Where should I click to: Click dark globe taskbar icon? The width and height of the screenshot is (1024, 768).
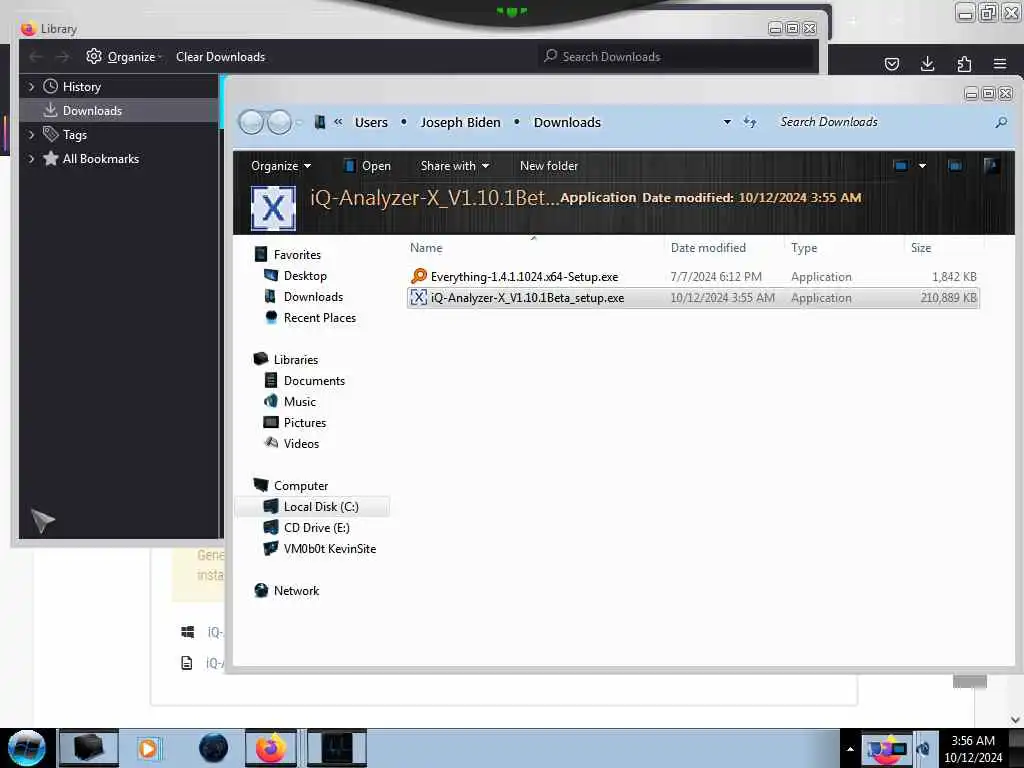pos(213,748)
